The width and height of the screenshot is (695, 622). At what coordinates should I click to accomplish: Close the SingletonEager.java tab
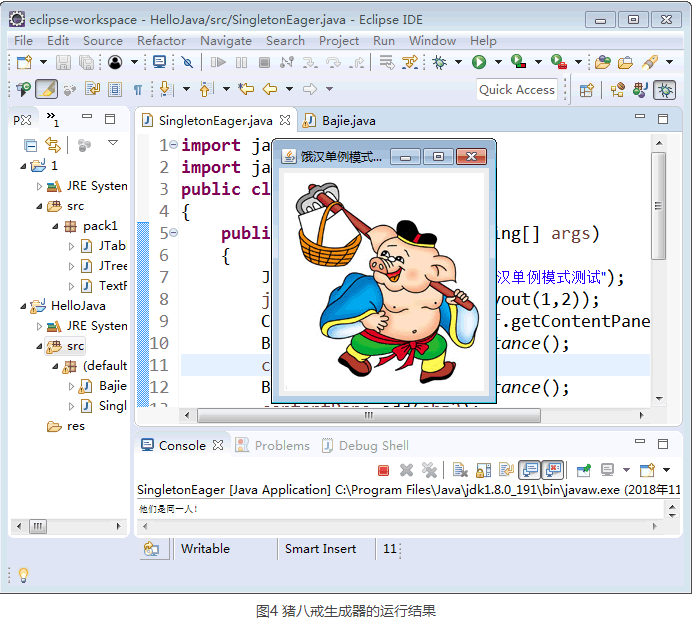point(285,120)
